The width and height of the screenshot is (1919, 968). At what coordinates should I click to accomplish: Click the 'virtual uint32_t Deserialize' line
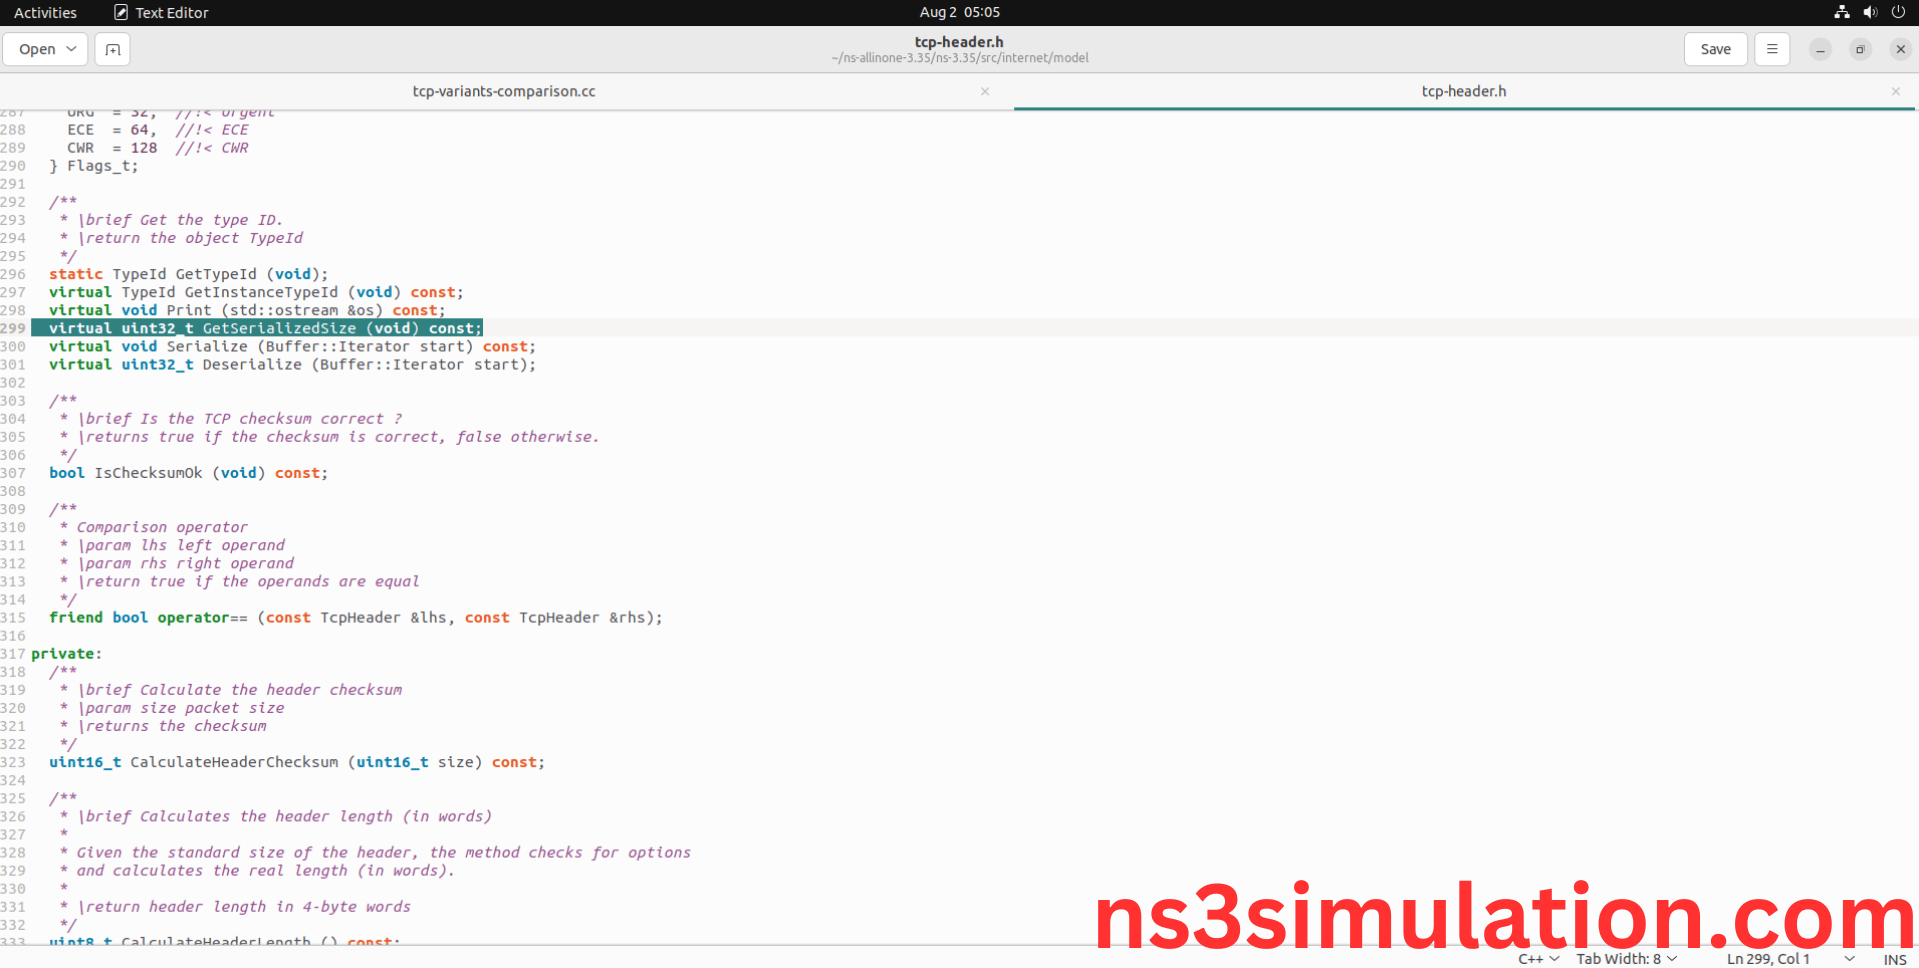[x=292, y=364]
